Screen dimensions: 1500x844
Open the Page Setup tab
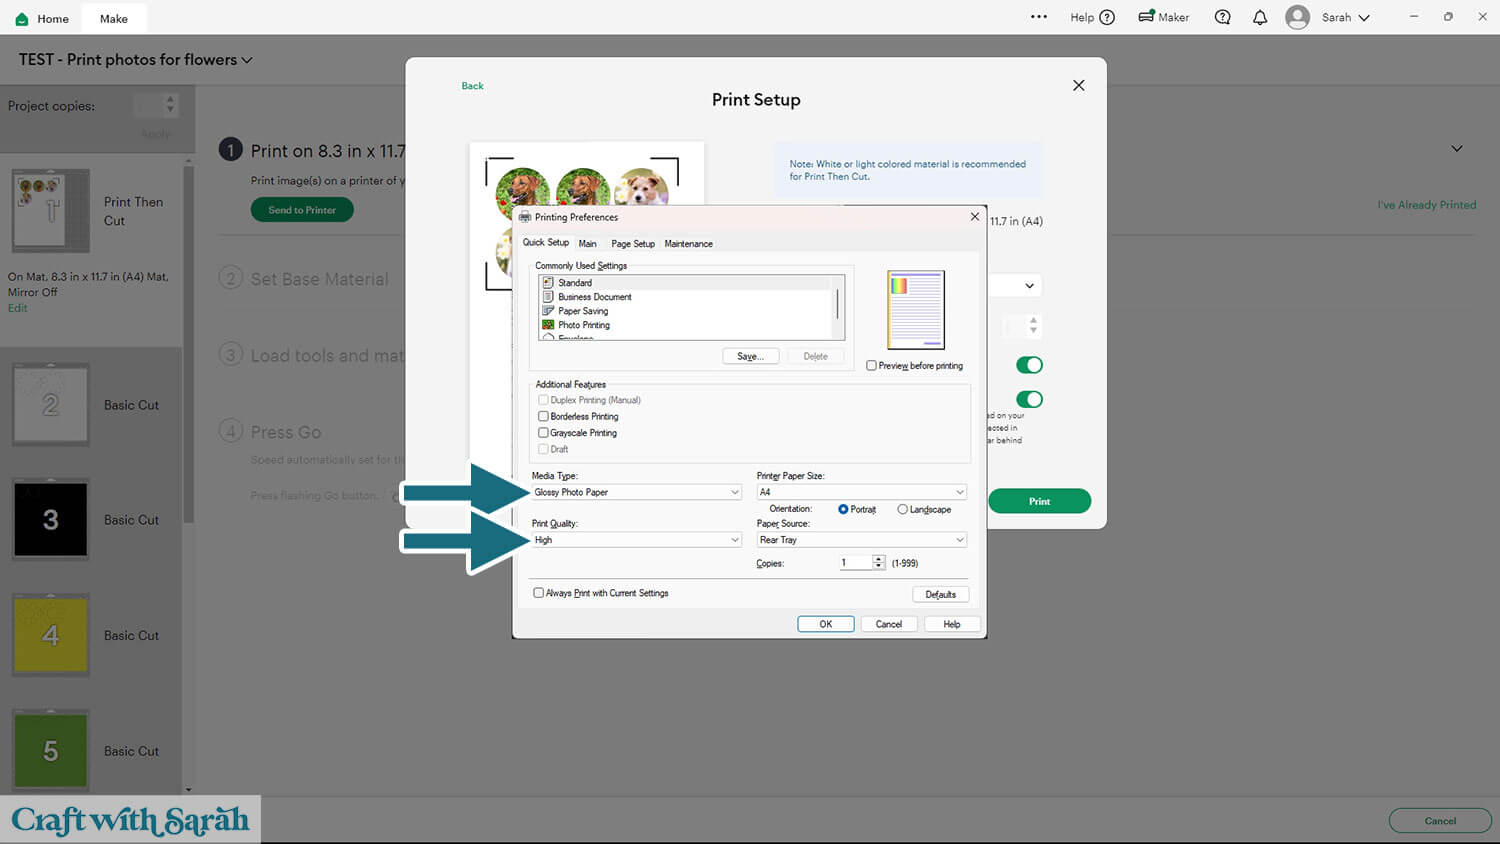point(633,244)
